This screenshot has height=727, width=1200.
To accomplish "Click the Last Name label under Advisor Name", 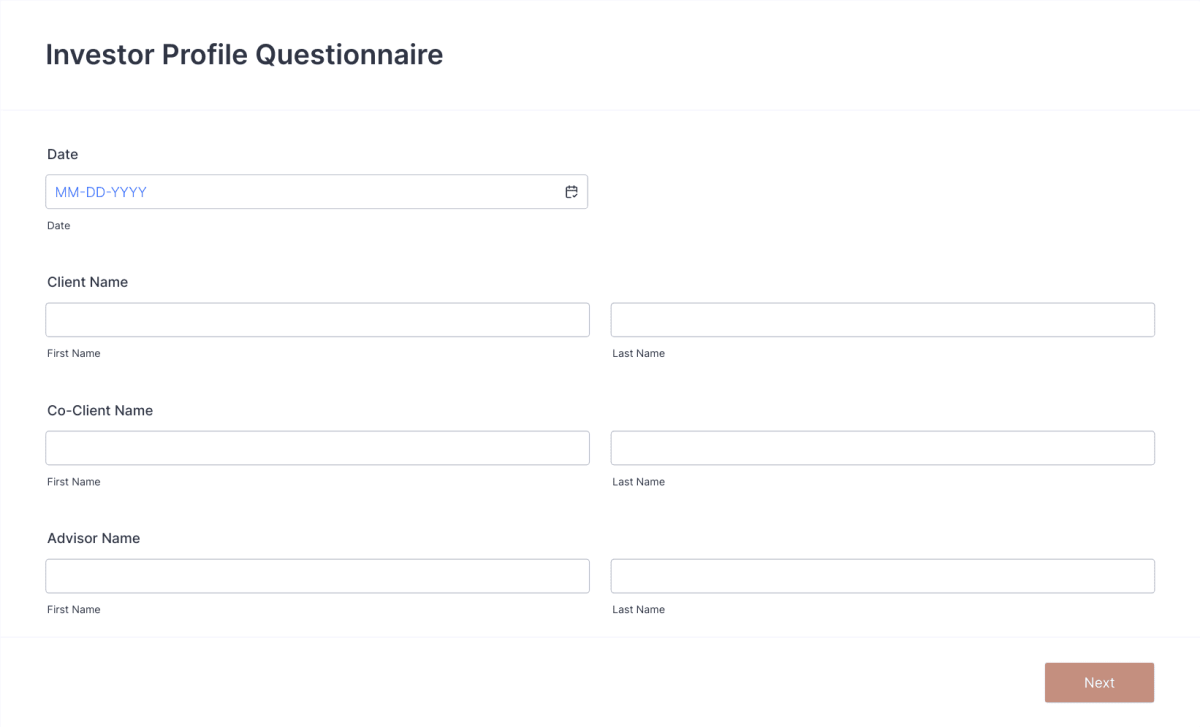I will point(638,609).
